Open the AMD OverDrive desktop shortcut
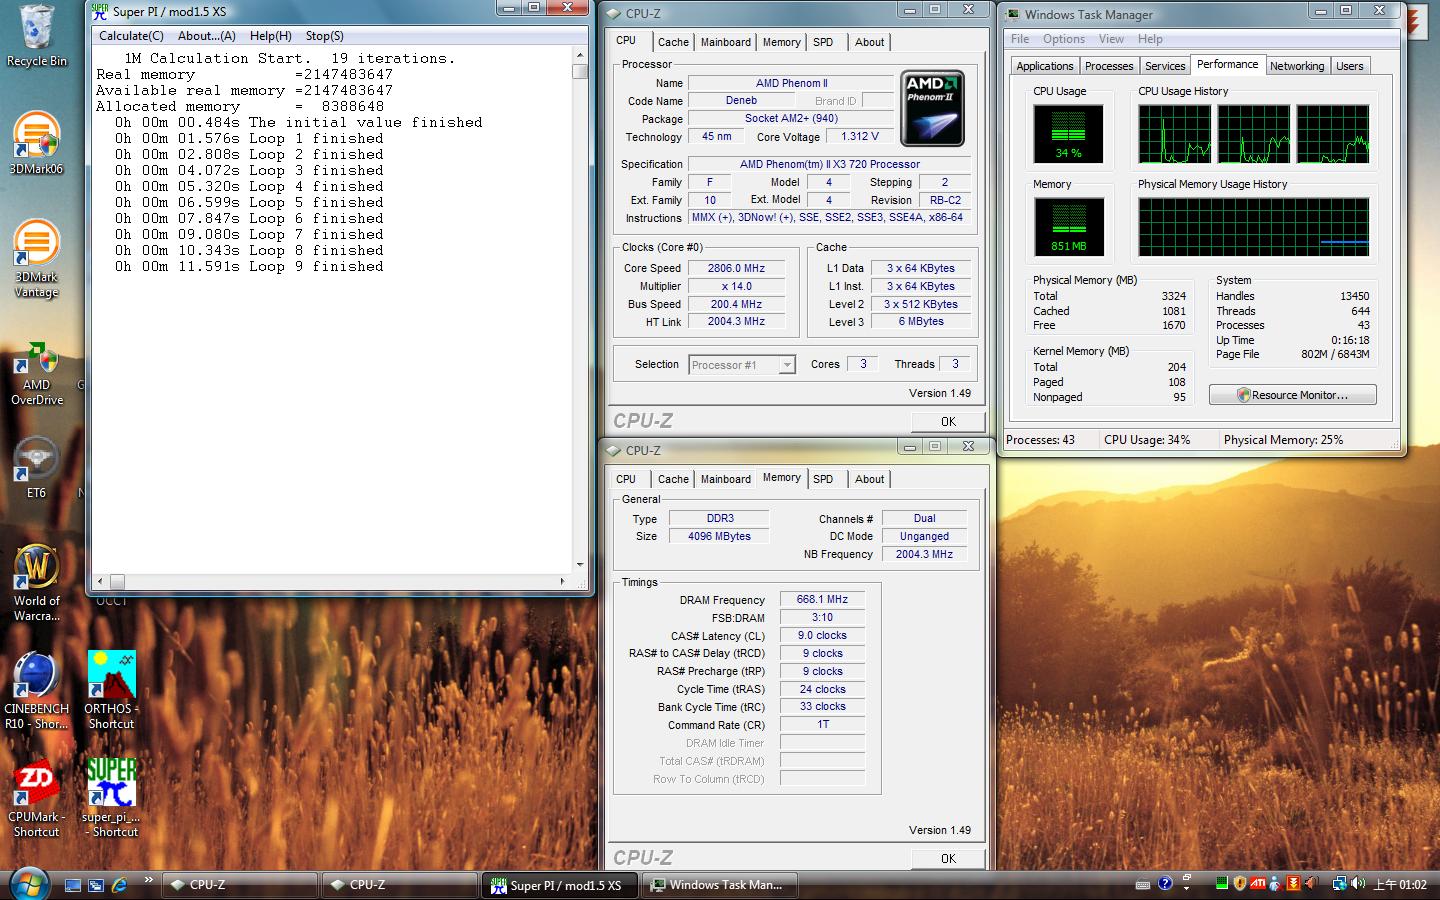Screen dimensions: 1440x900 pyautogui.click(x=36, y=373)
